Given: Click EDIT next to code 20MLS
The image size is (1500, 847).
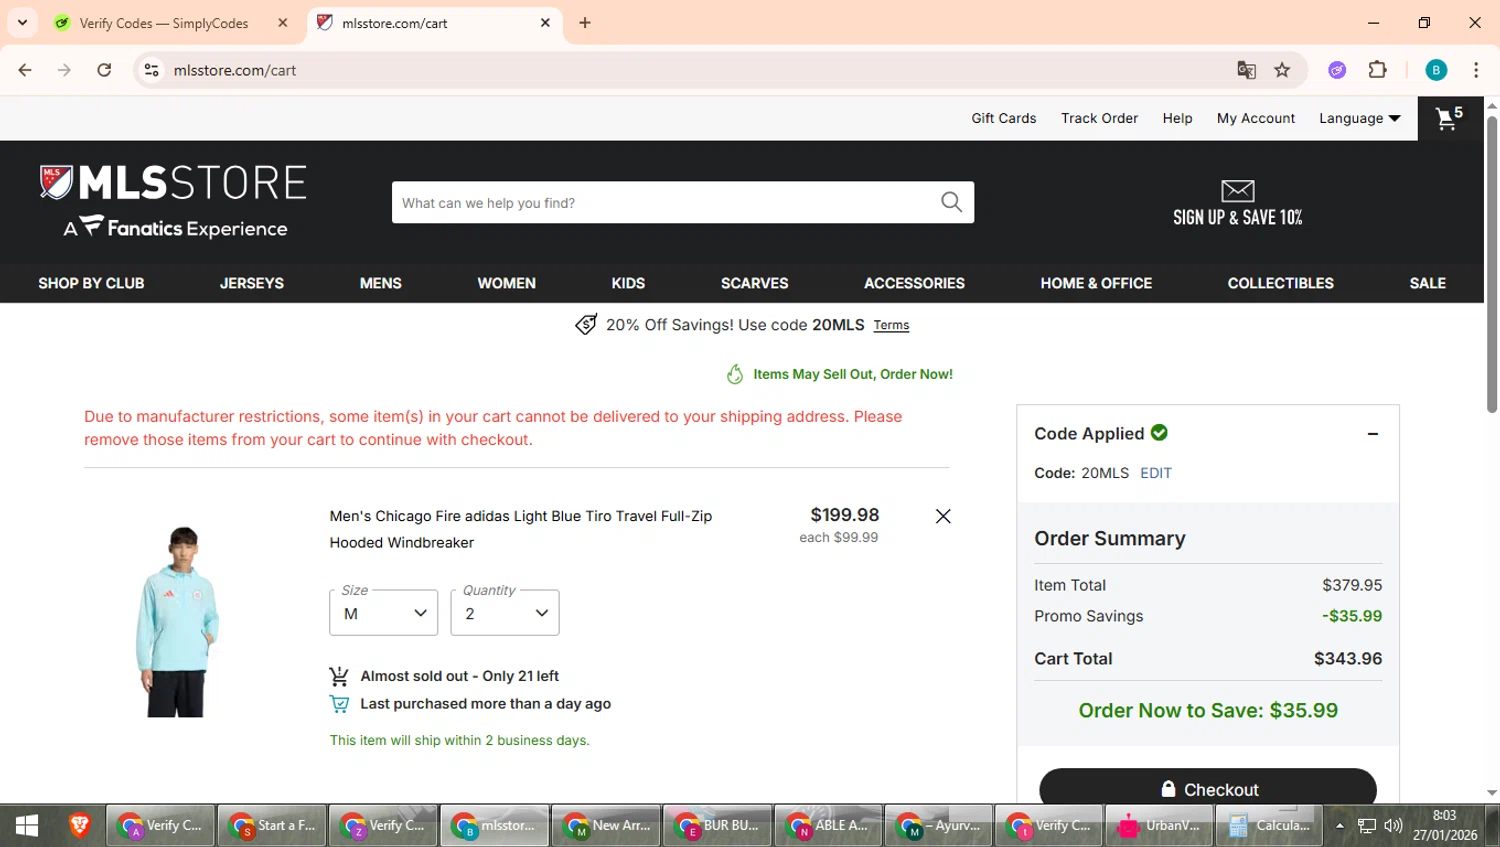Looking at the screenshot, I should pyautogui.click(x=1155, y=473).
